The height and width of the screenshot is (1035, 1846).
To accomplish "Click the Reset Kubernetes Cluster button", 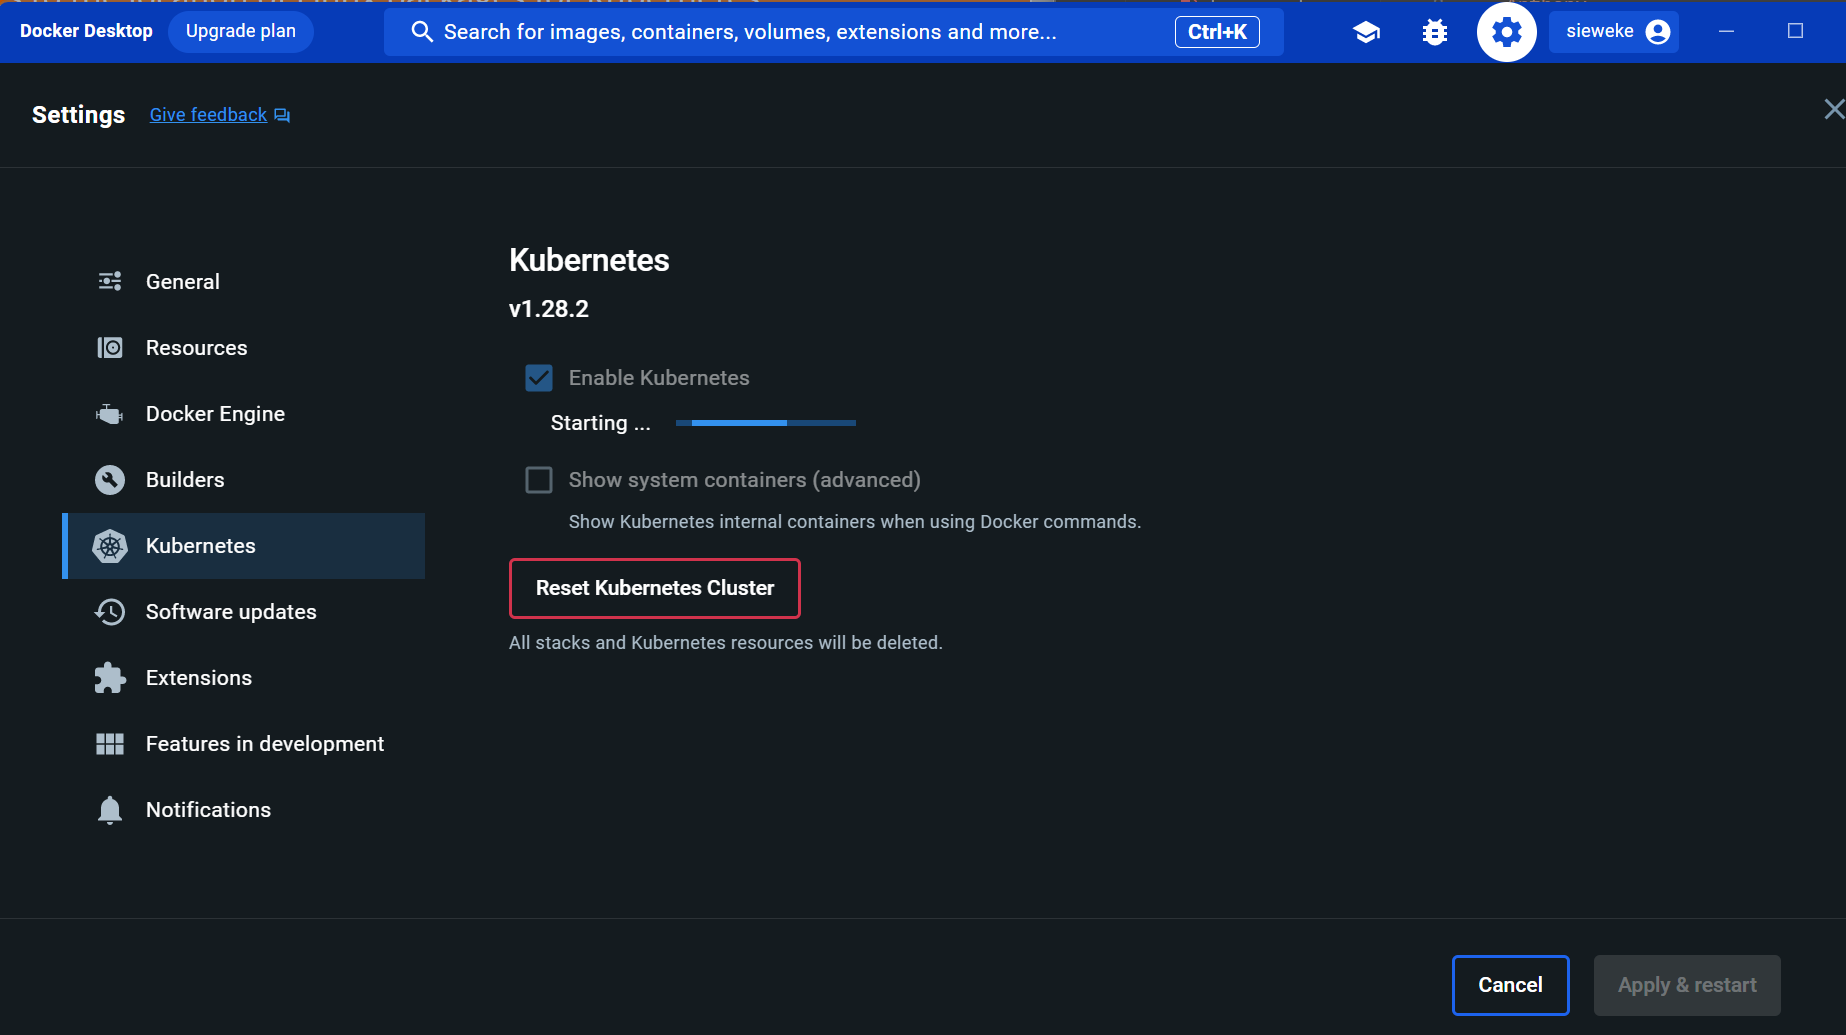I will (655, 588).
